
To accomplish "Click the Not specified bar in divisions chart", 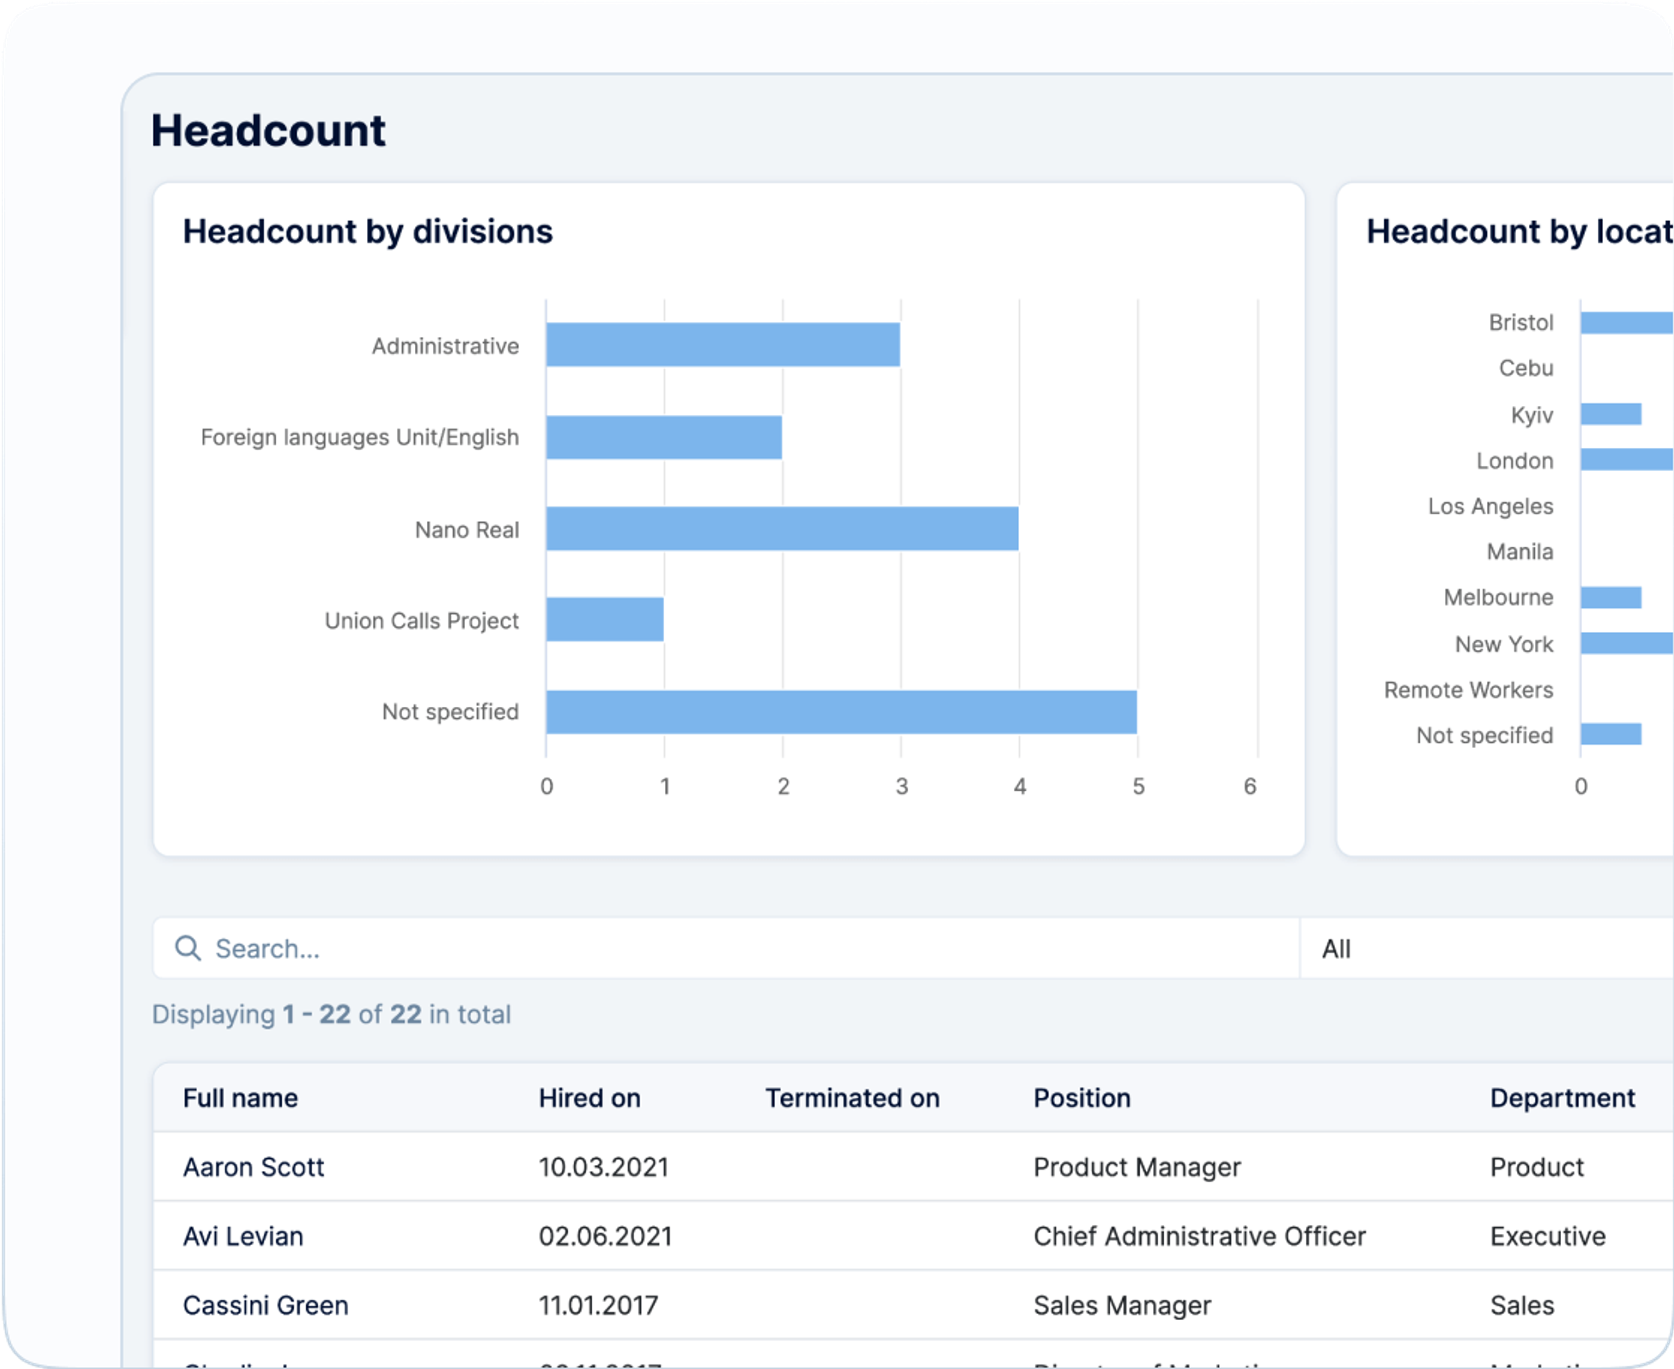I will [x=841, y=712].
